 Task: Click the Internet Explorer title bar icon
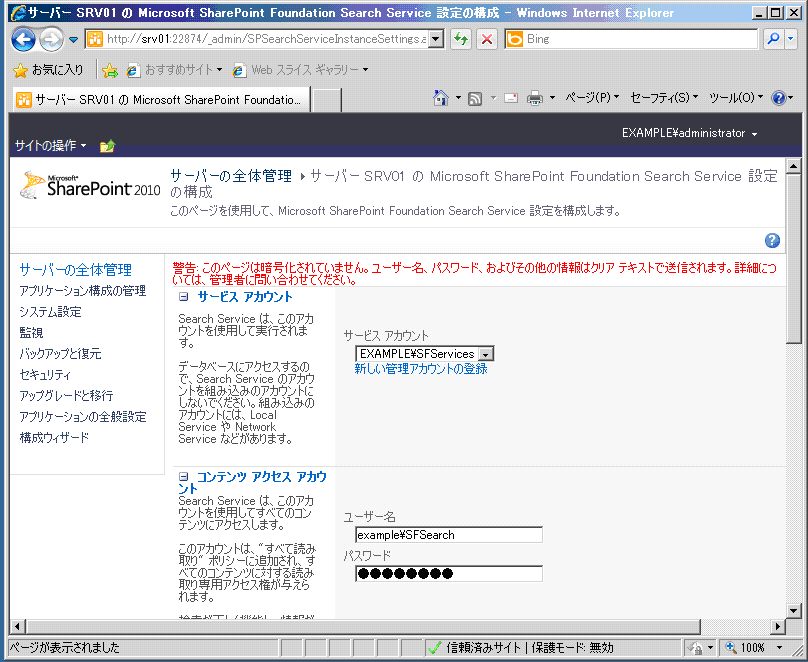18,12
